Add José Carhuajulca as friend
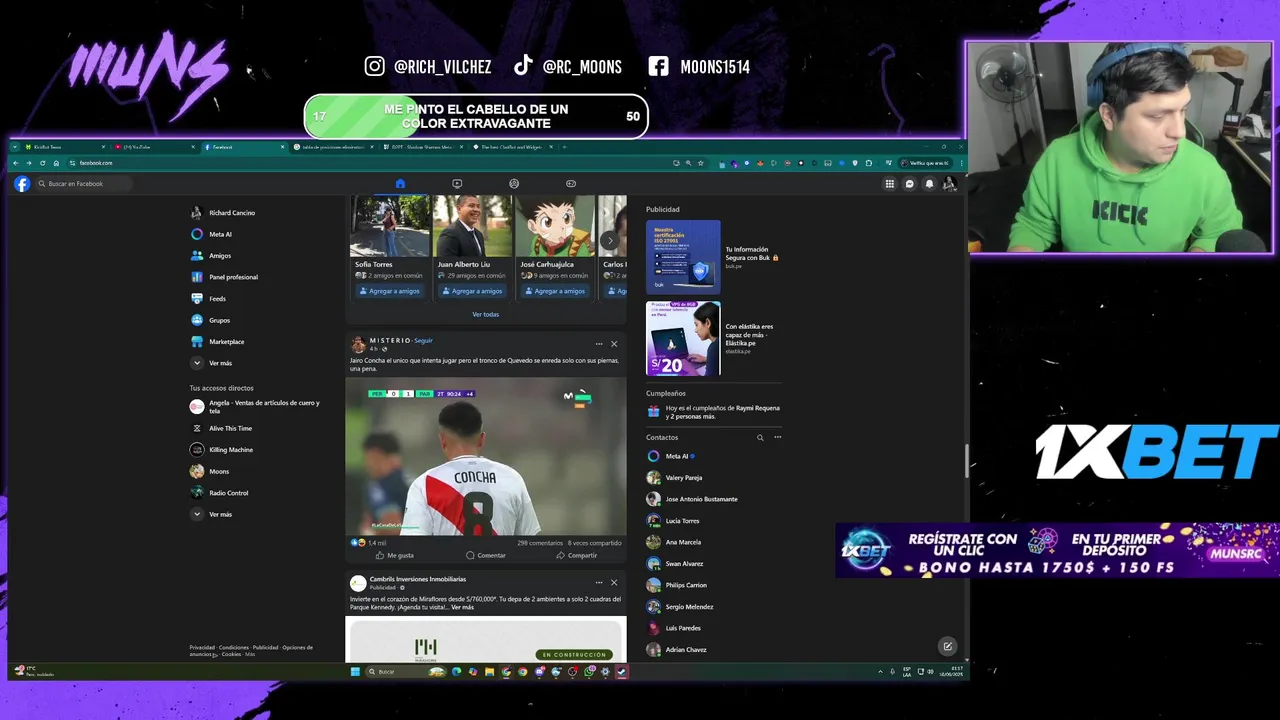The image size is (1280, 720). coord(555,291)
